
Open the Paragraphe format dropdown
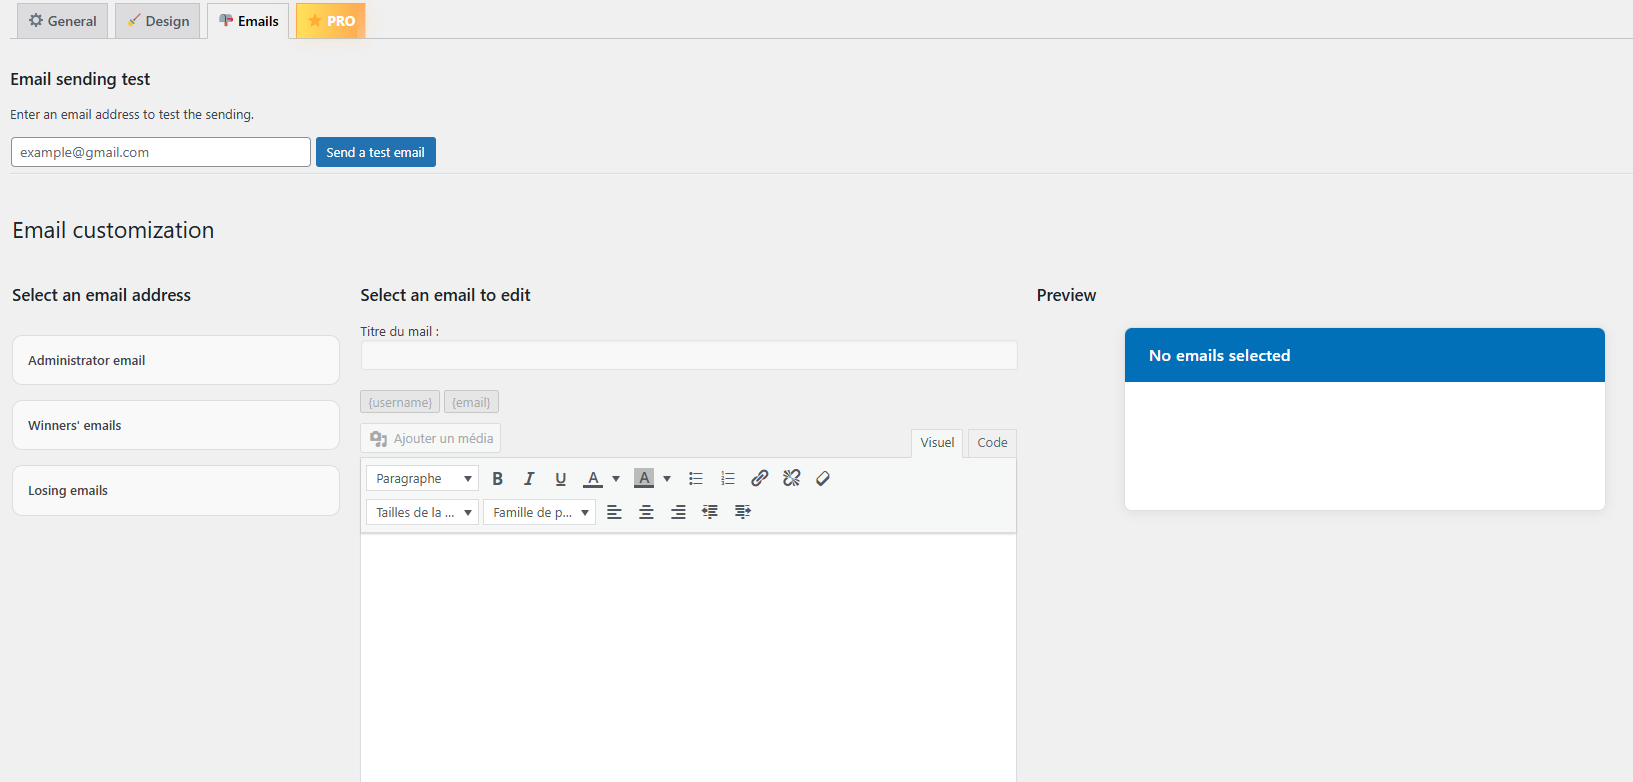click(x=422, y=479)
